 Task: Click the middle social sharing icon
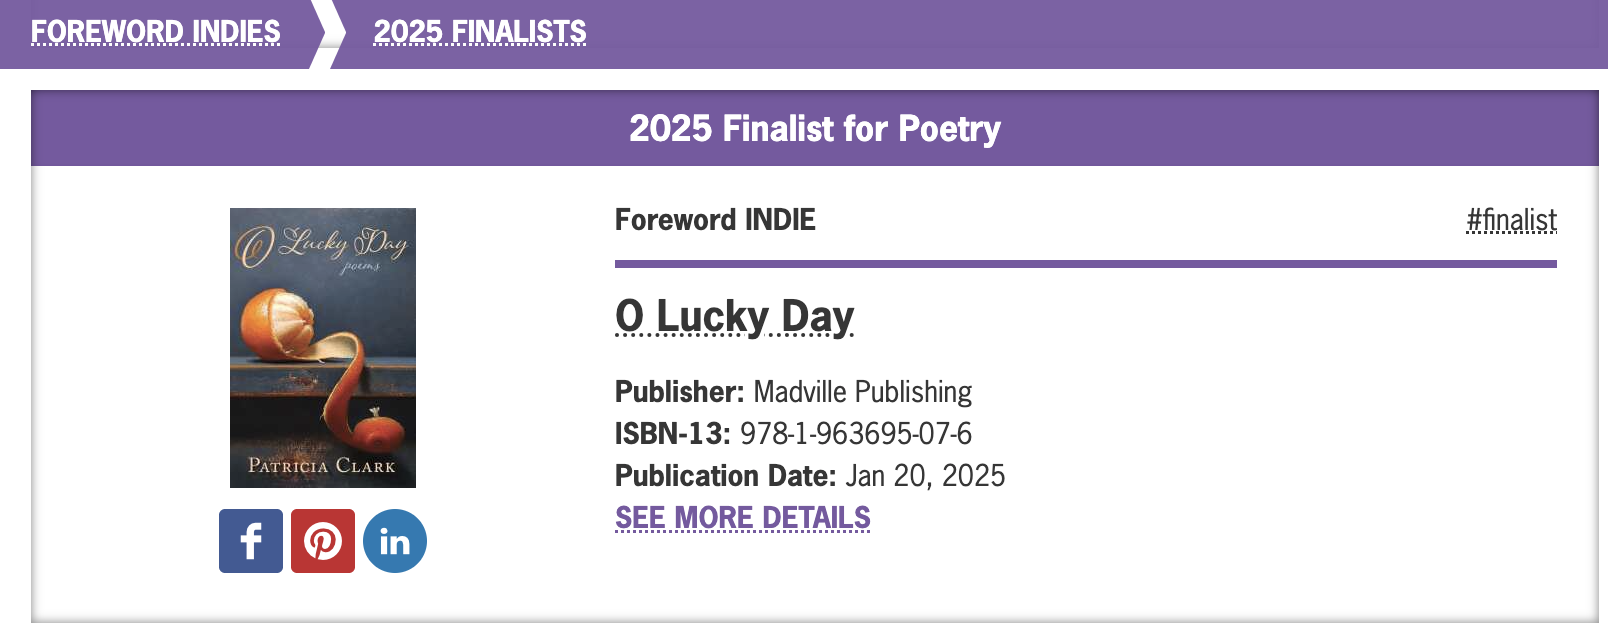[x=322, y=540]
